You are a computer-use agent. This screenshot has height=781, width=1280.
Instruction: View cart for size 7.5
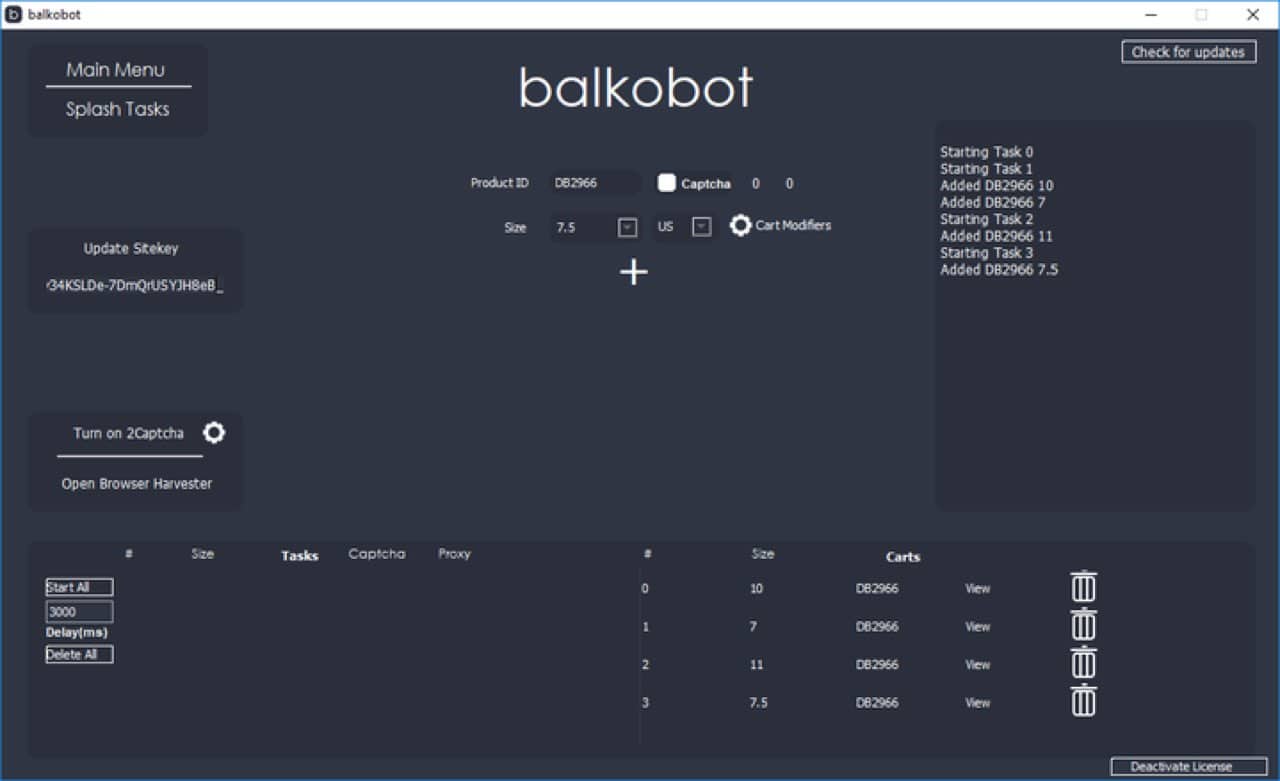978,702
